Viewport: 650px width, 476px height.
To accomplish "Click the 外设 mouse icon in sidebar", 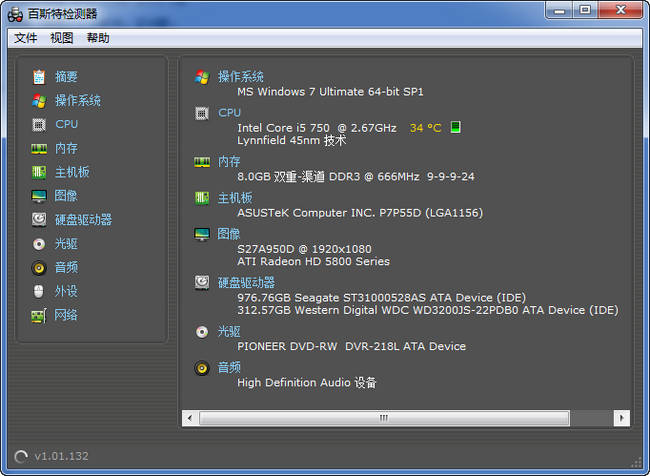I will (x=39, y=291).
